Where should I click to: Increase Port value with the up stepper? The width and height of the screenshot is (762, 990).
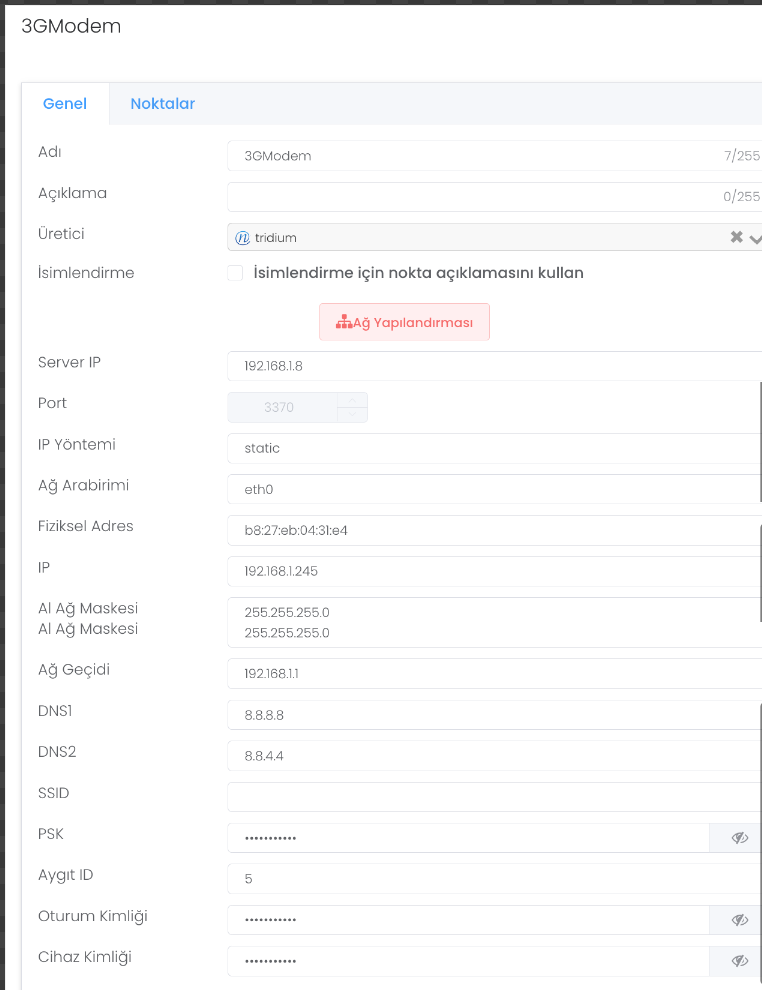(351, 400)
